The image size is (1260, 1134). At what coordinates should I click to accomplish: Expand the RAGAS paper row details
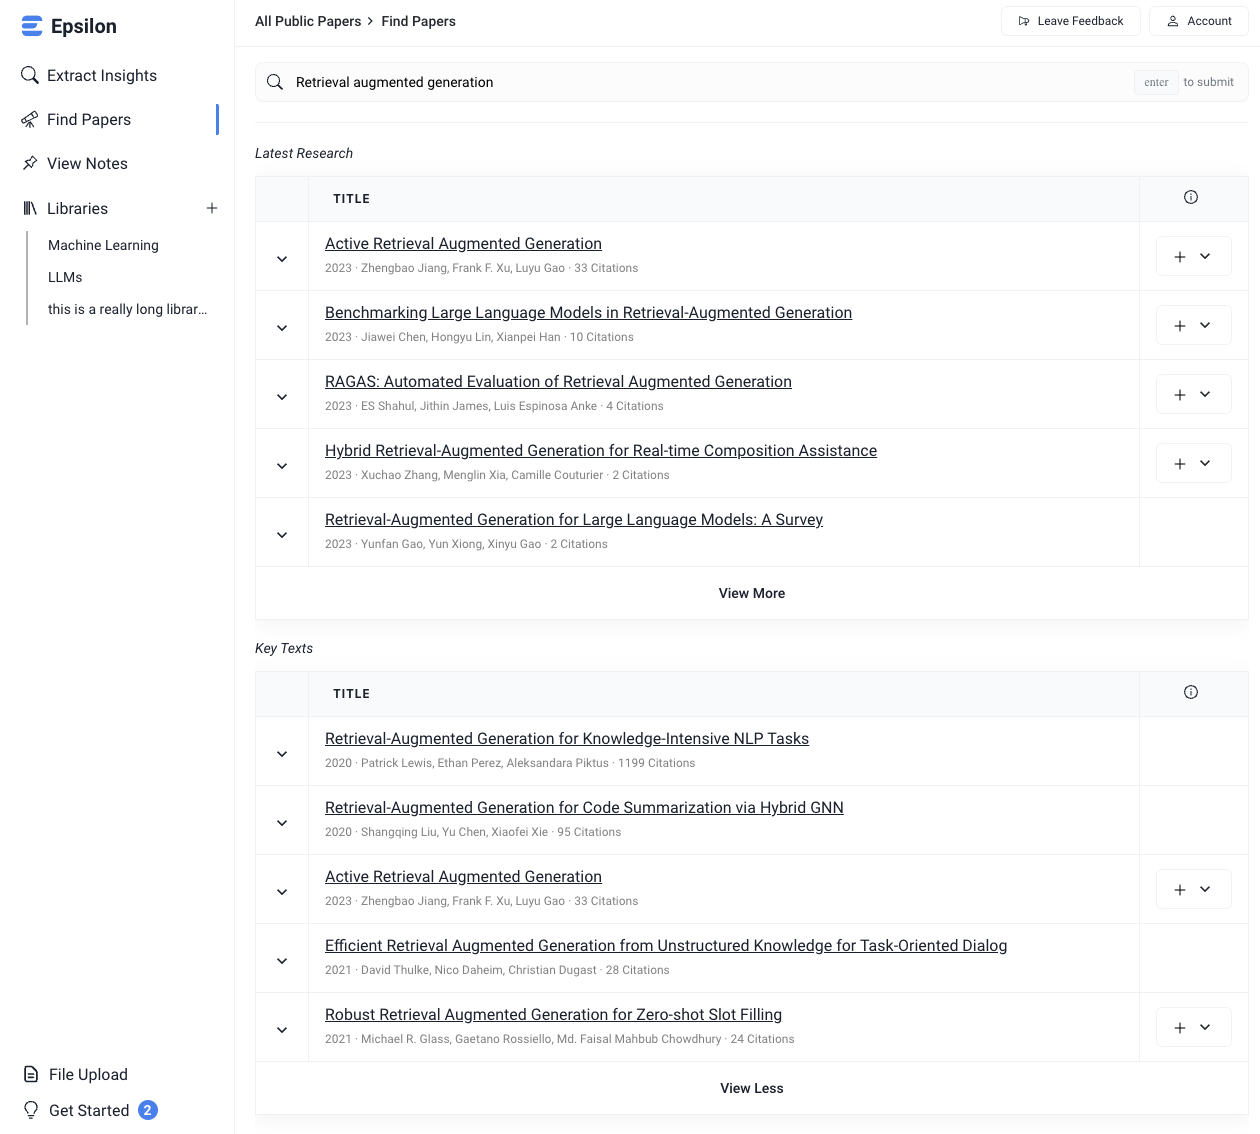tap(282, 397)
